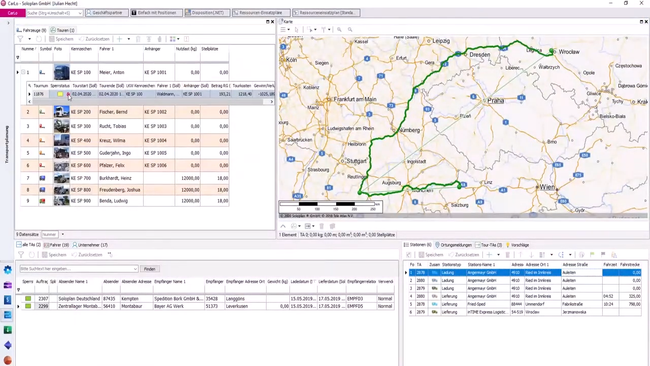Click the Finden button
The image size is (650, 366).
(x=150, y=269)
